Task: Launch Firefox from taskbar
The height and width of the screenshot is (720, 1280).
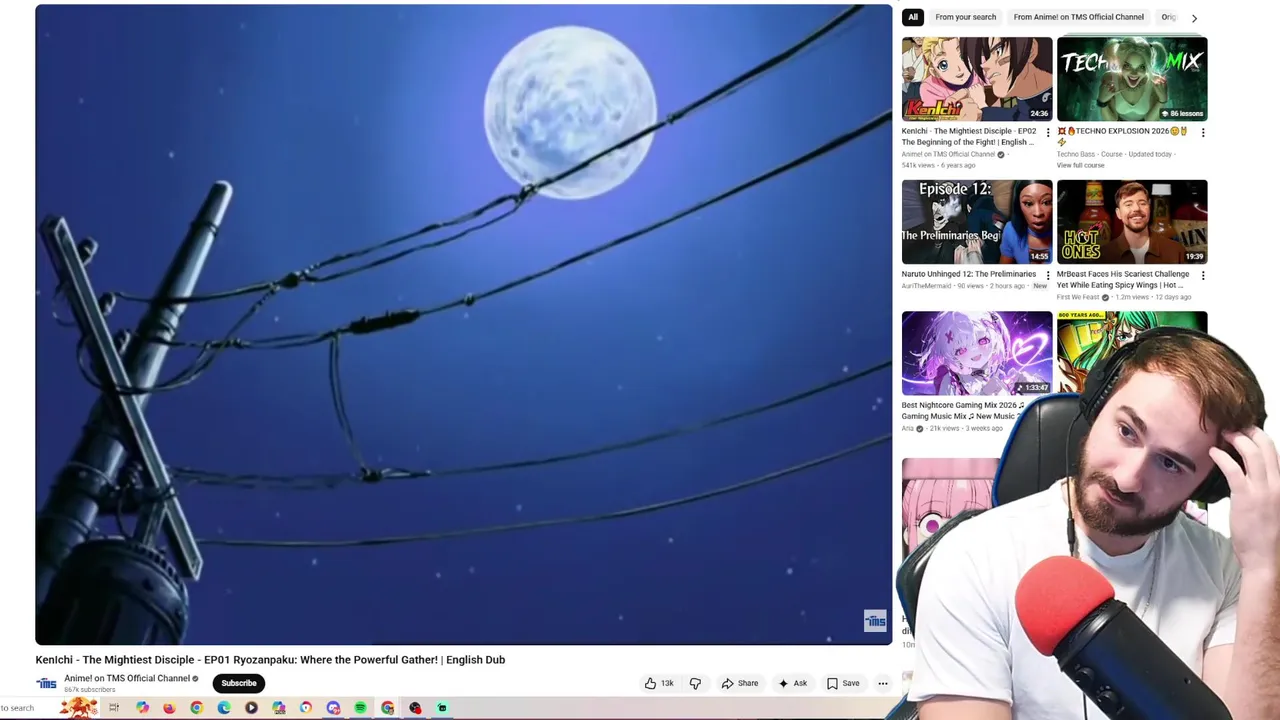Action: [169, 708]
